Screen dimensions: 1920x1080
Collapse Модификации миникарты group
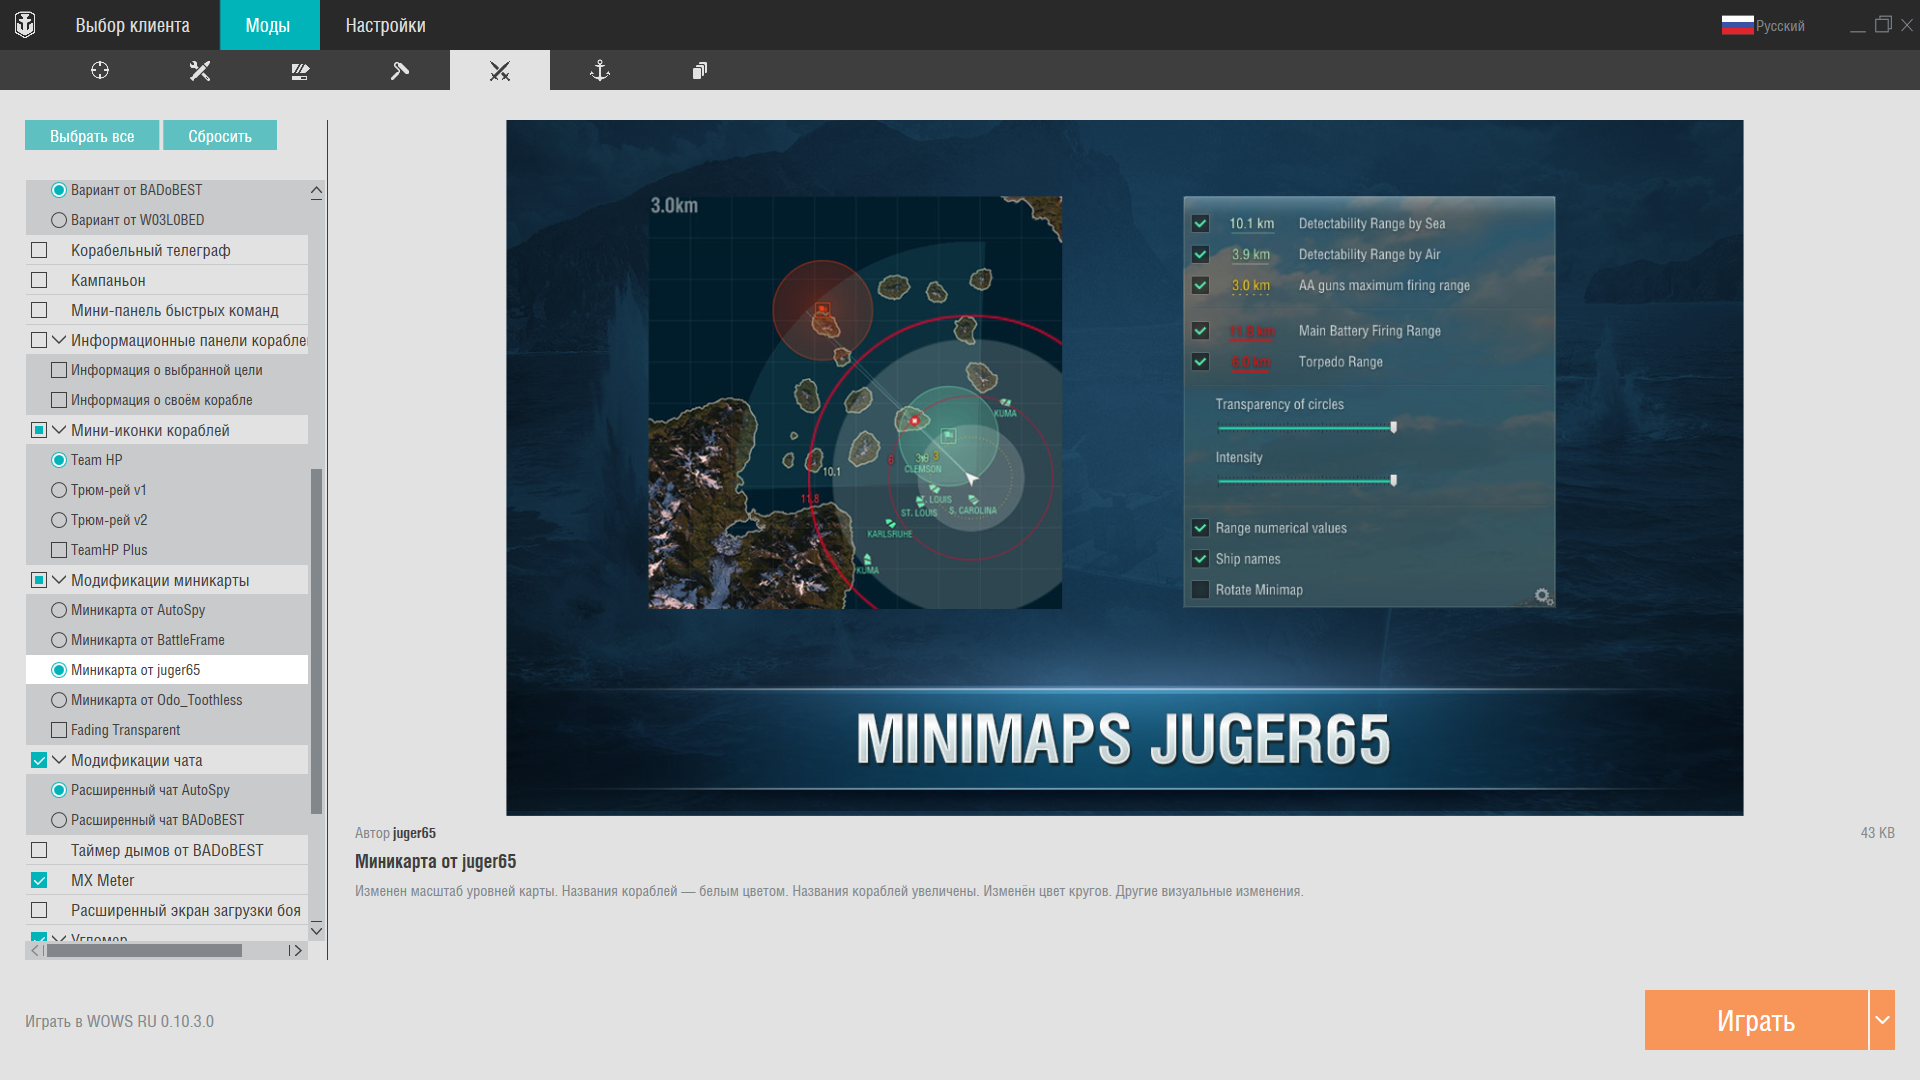coord(59,580)
